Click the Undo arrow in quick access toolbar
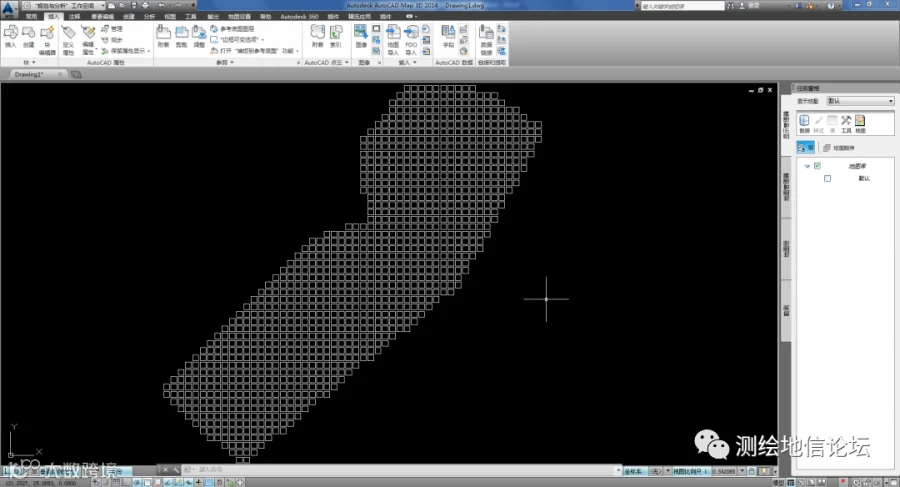Image resolution: width=900 pixels, height=487 pixels. pyautogui.click(x=161, y=5)
